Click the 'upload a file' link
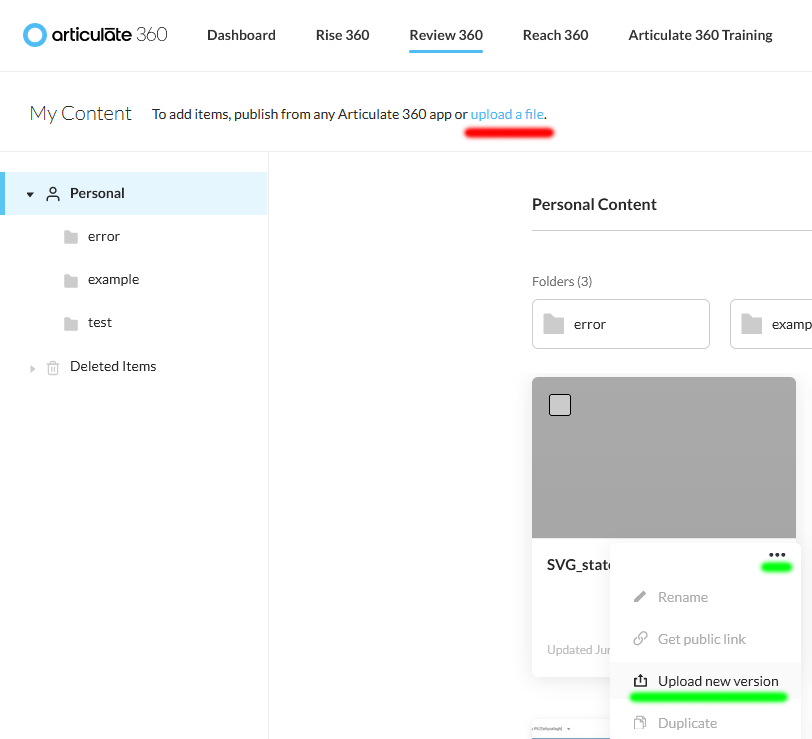 [507, 114]
